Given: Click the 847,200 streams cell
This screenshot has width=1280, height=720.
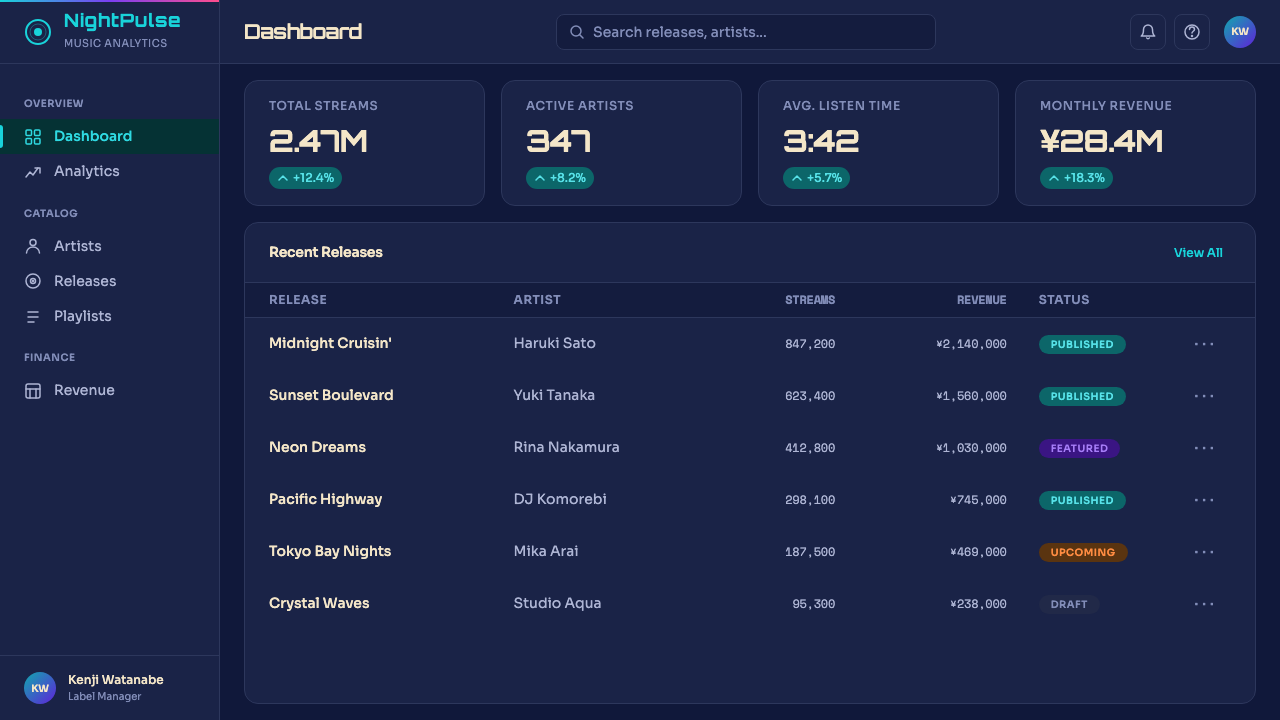Looking at the screenshot, I should click(x=810, y=344).
